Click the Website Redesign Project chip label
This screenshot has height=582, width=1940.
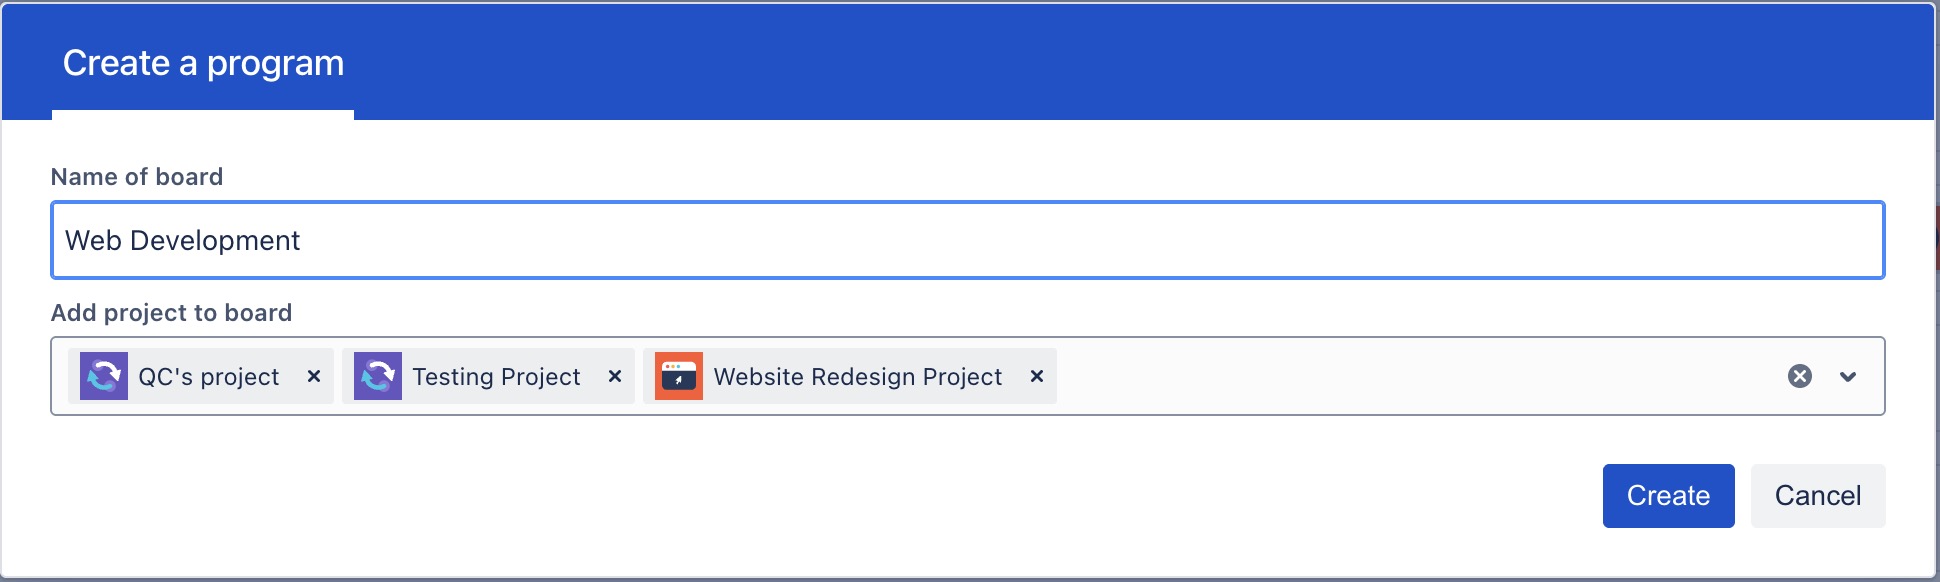(x=857, y=377)
